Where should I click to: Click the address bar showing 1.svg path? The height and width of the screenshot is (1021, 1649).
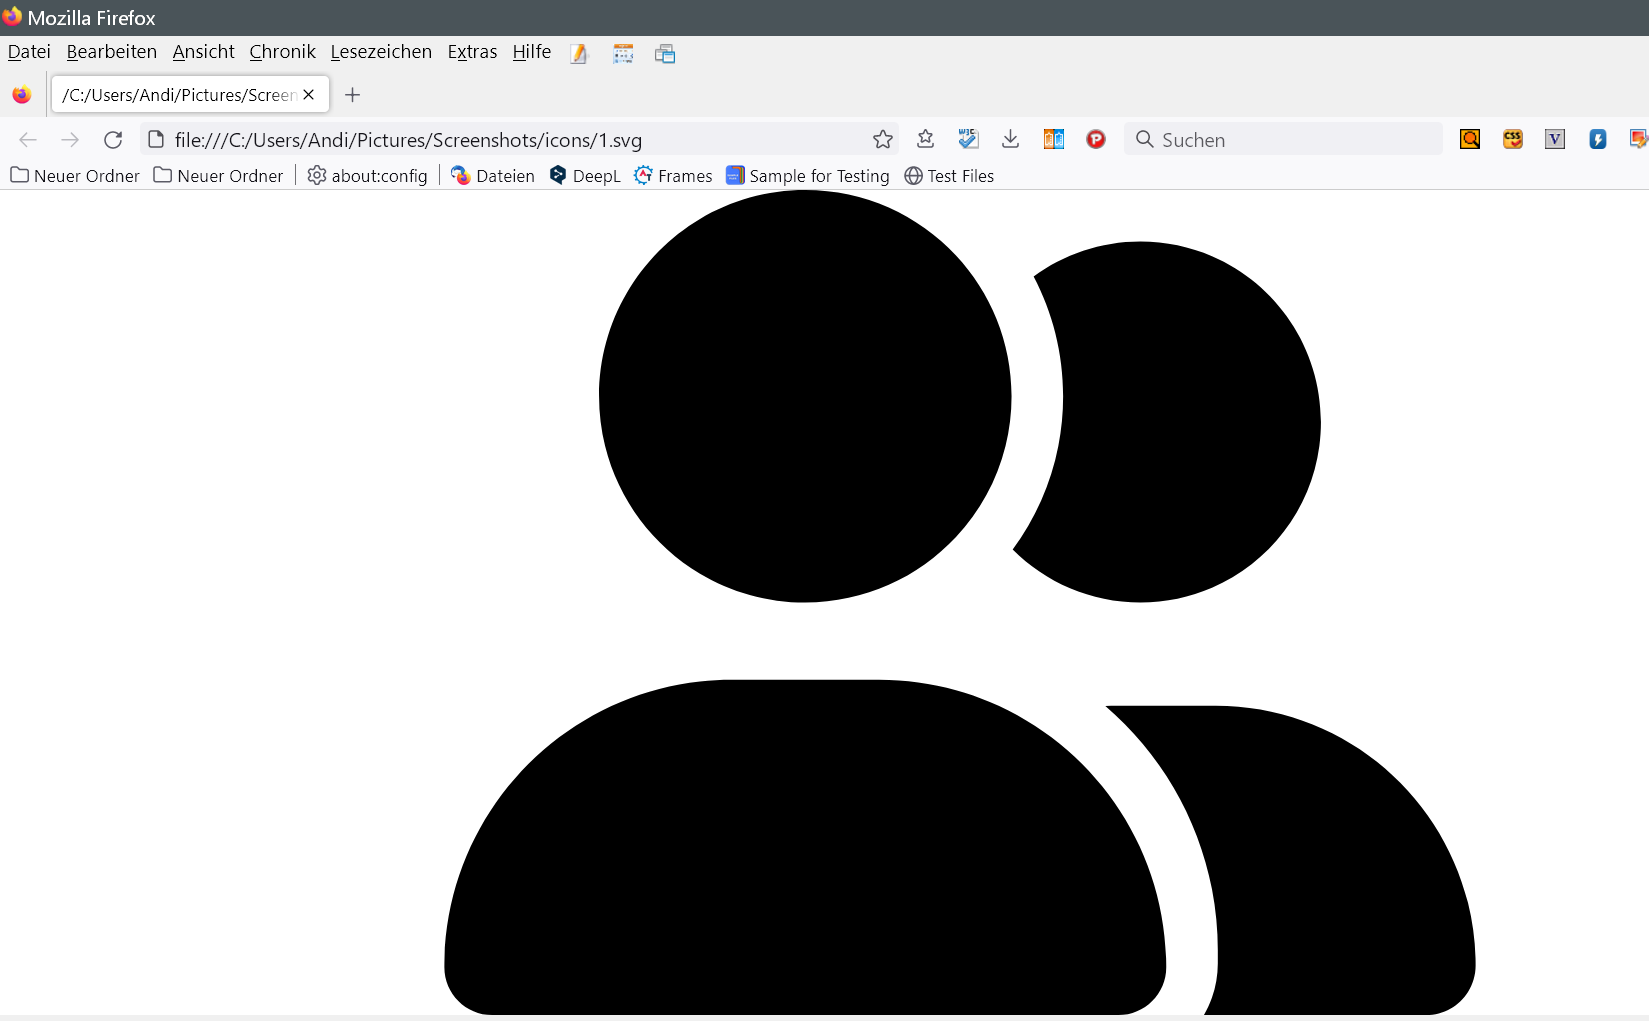tap(500, 140)
